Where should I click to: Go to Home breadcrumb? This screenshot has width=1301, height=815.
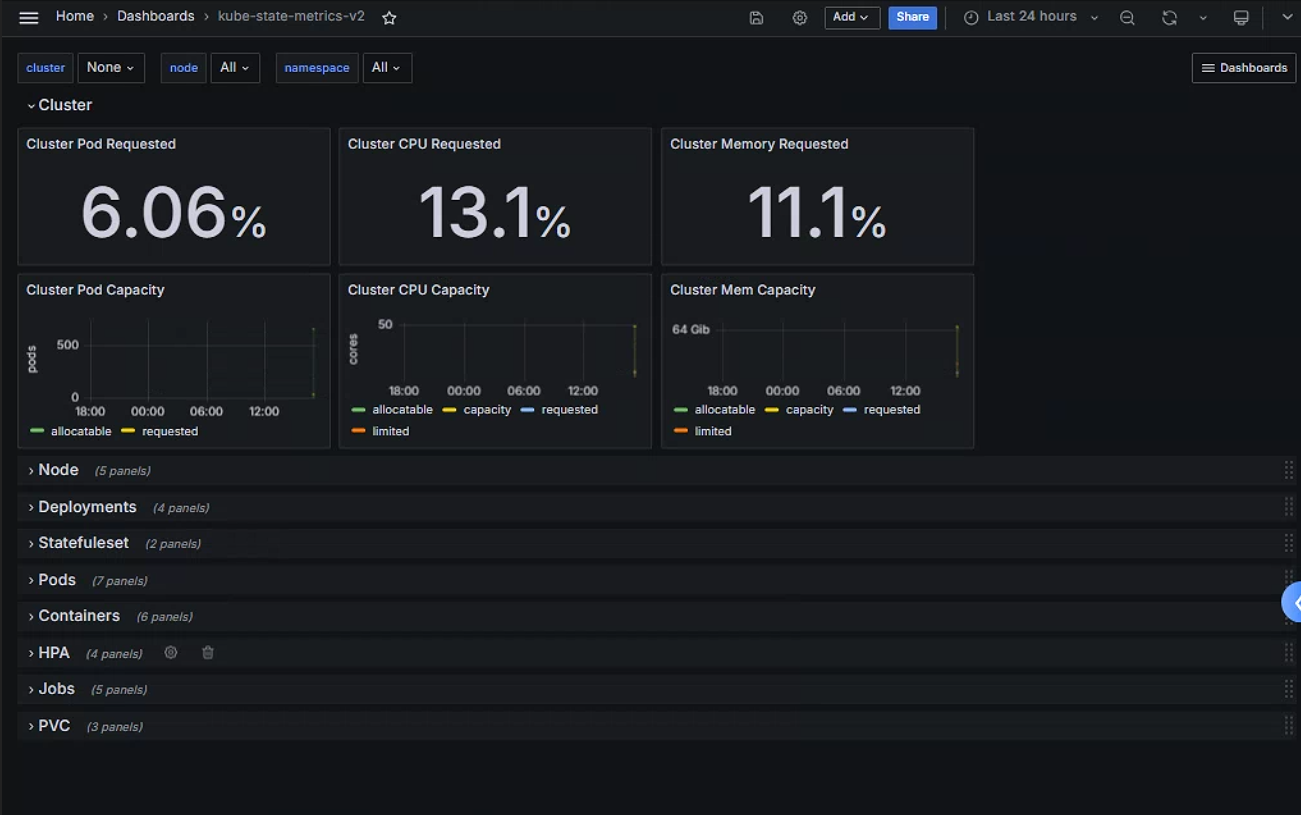click(x=75, y=17)
